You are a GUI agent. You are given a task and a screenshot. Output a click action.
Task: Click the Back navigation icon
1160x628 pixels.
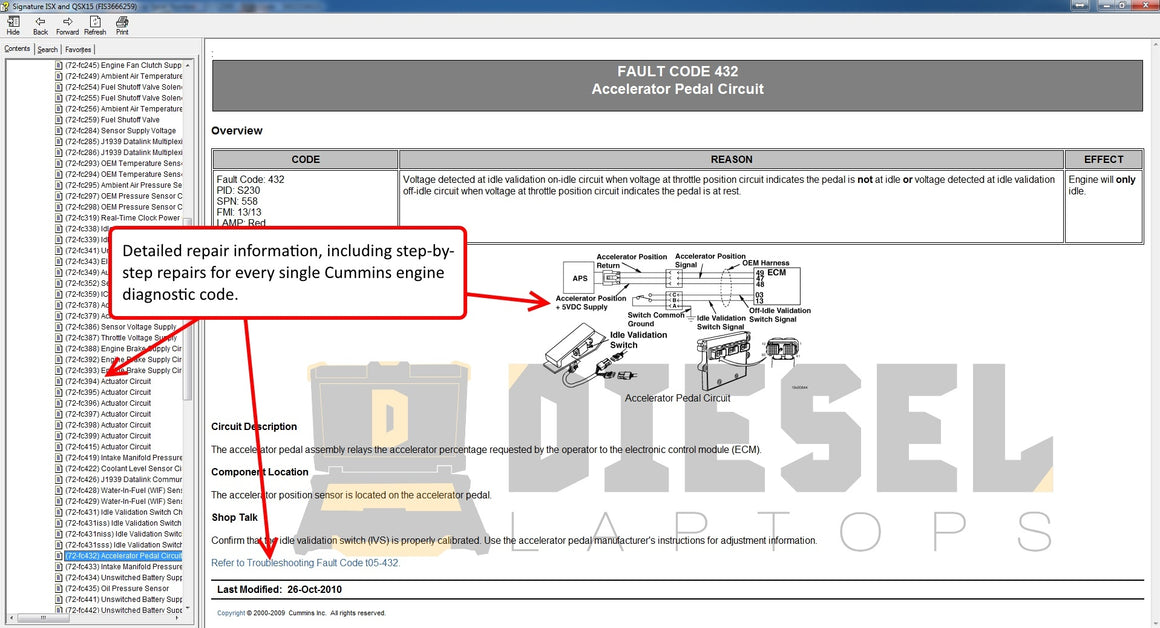point(40,25)
